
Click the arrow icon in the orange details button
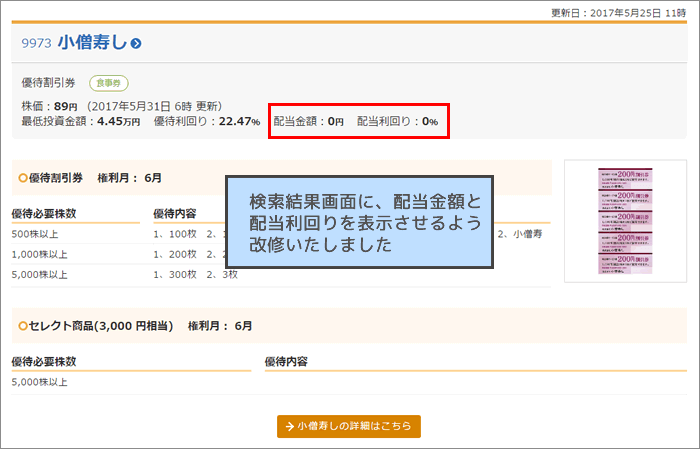pyautogui.click(x=290, y=427)
